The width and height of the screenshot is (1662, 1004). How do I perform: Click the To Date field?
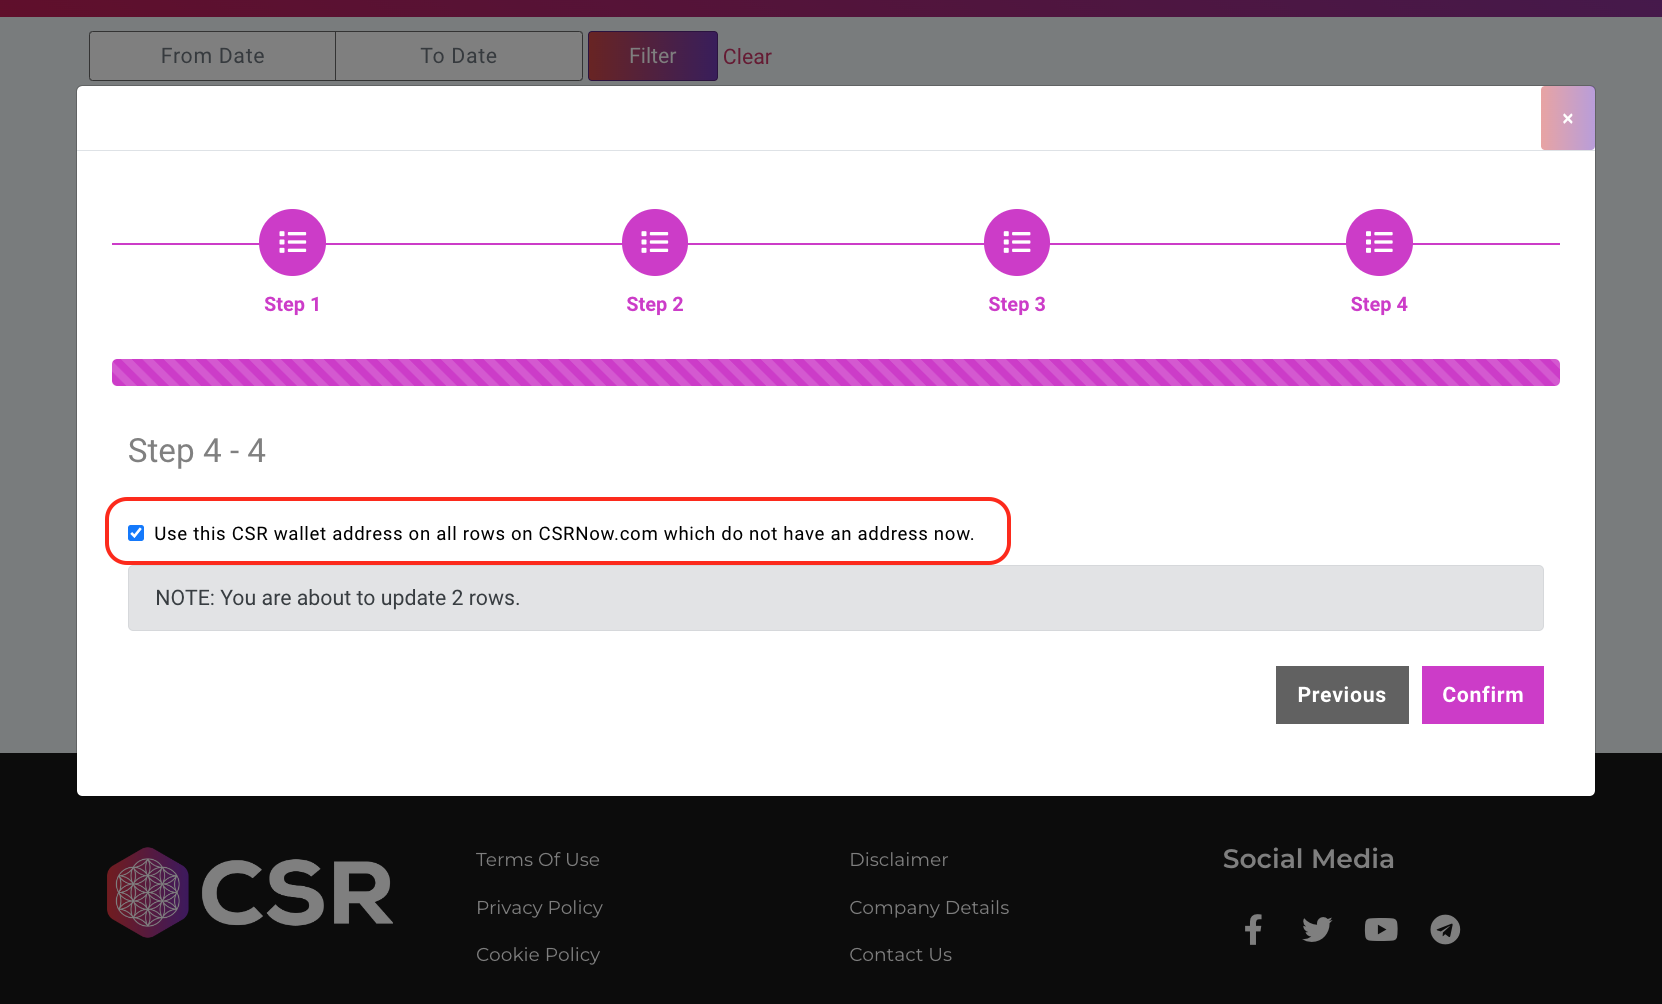pos(458,56)
